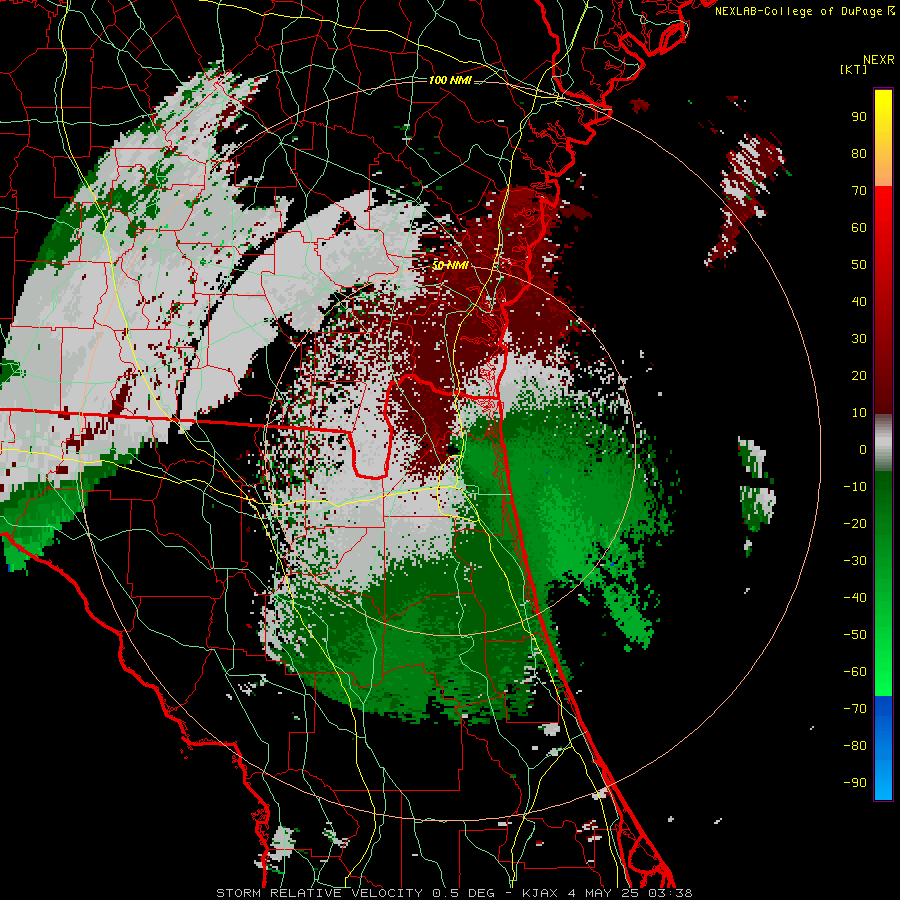Click the 50 NMI range ring label

point(450,265)
